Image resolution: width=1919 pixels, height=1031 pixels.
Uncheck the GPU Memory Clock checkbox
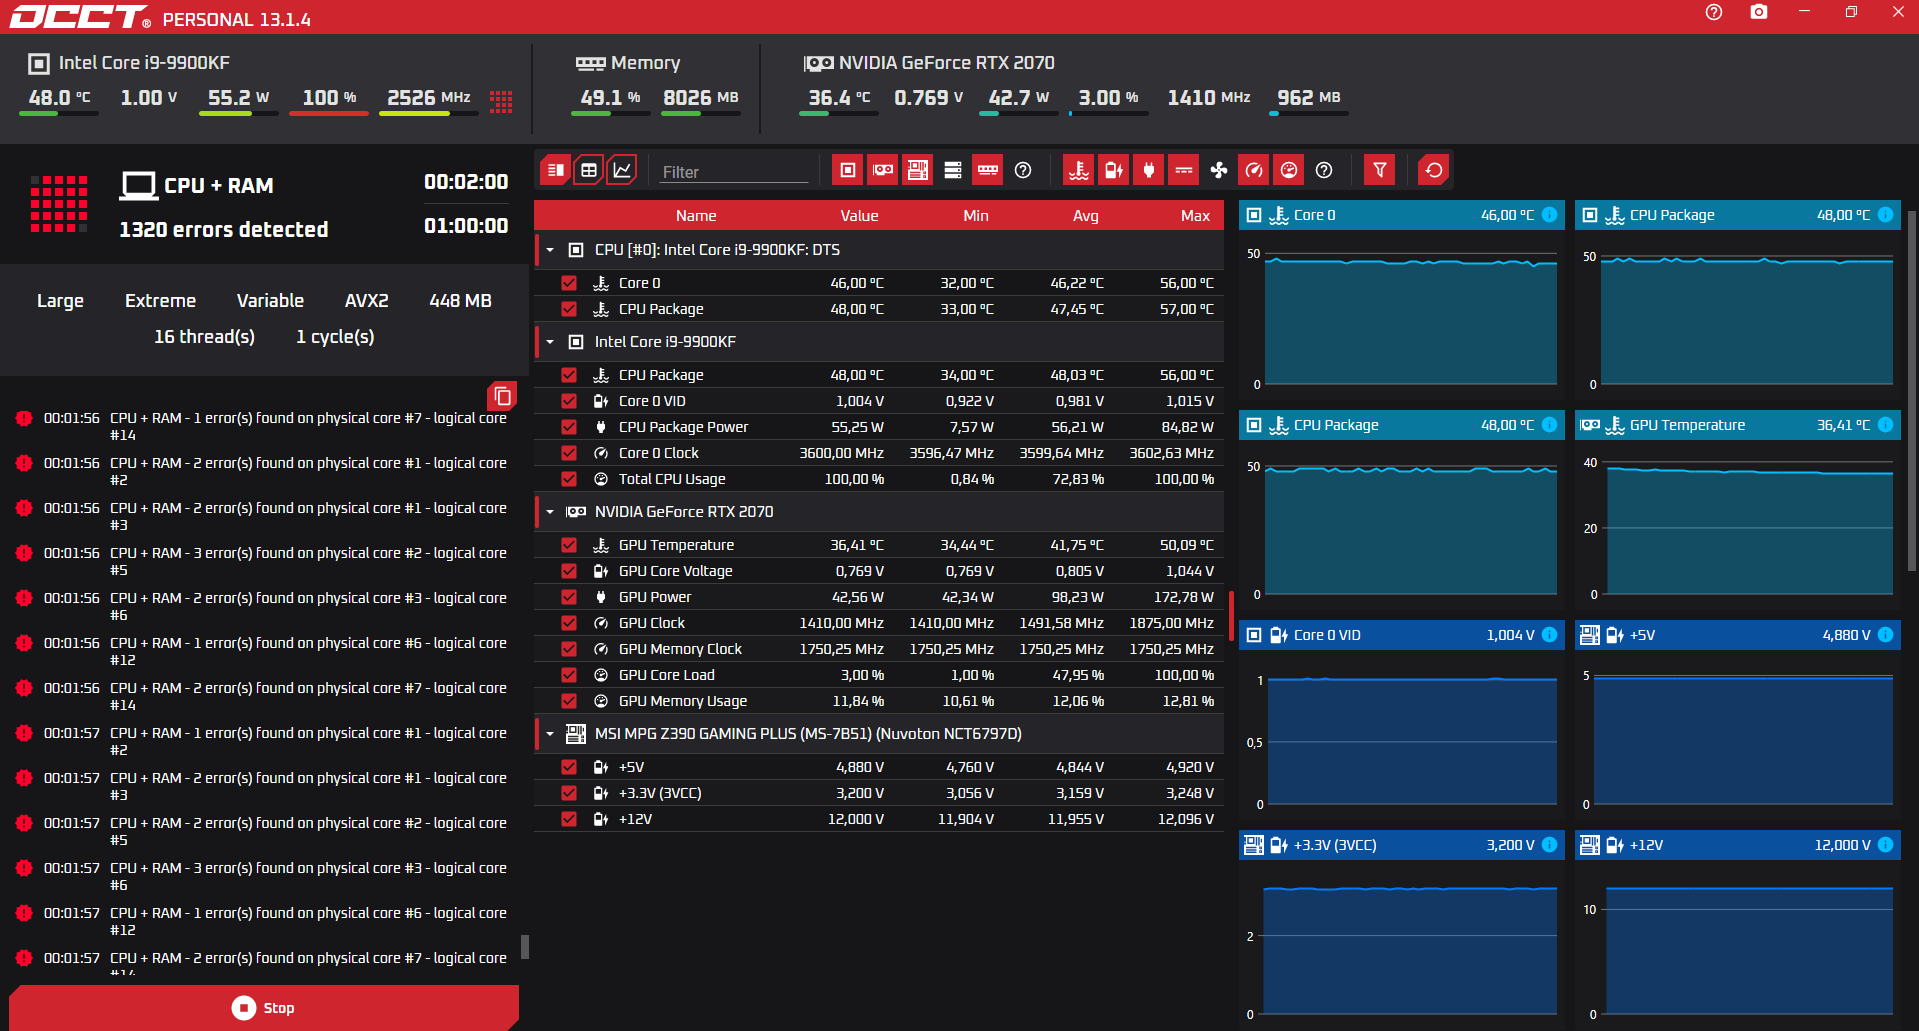point(569,649)
